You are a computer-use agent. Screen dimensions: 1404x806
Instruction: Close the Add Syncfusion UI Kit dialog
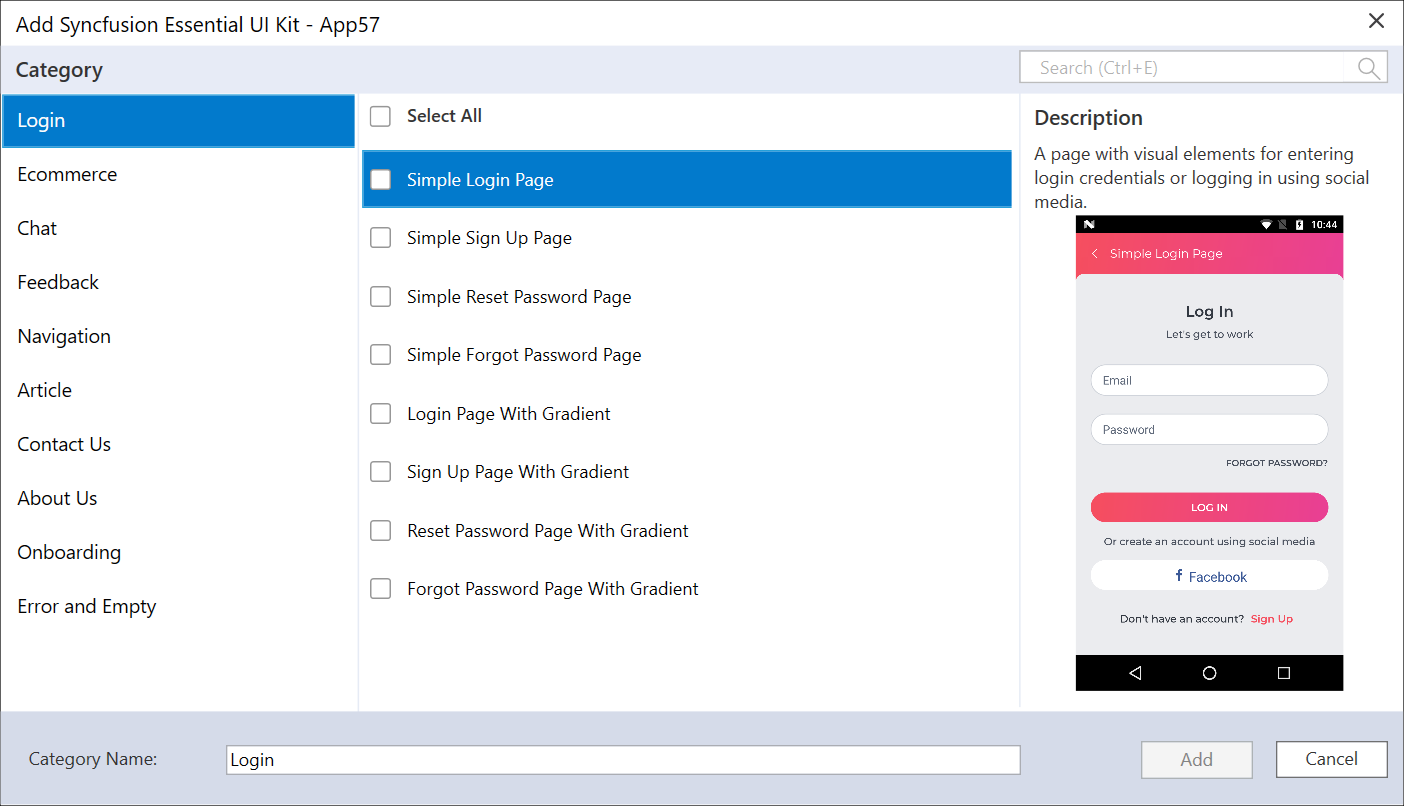click(x=1376, y=21)
